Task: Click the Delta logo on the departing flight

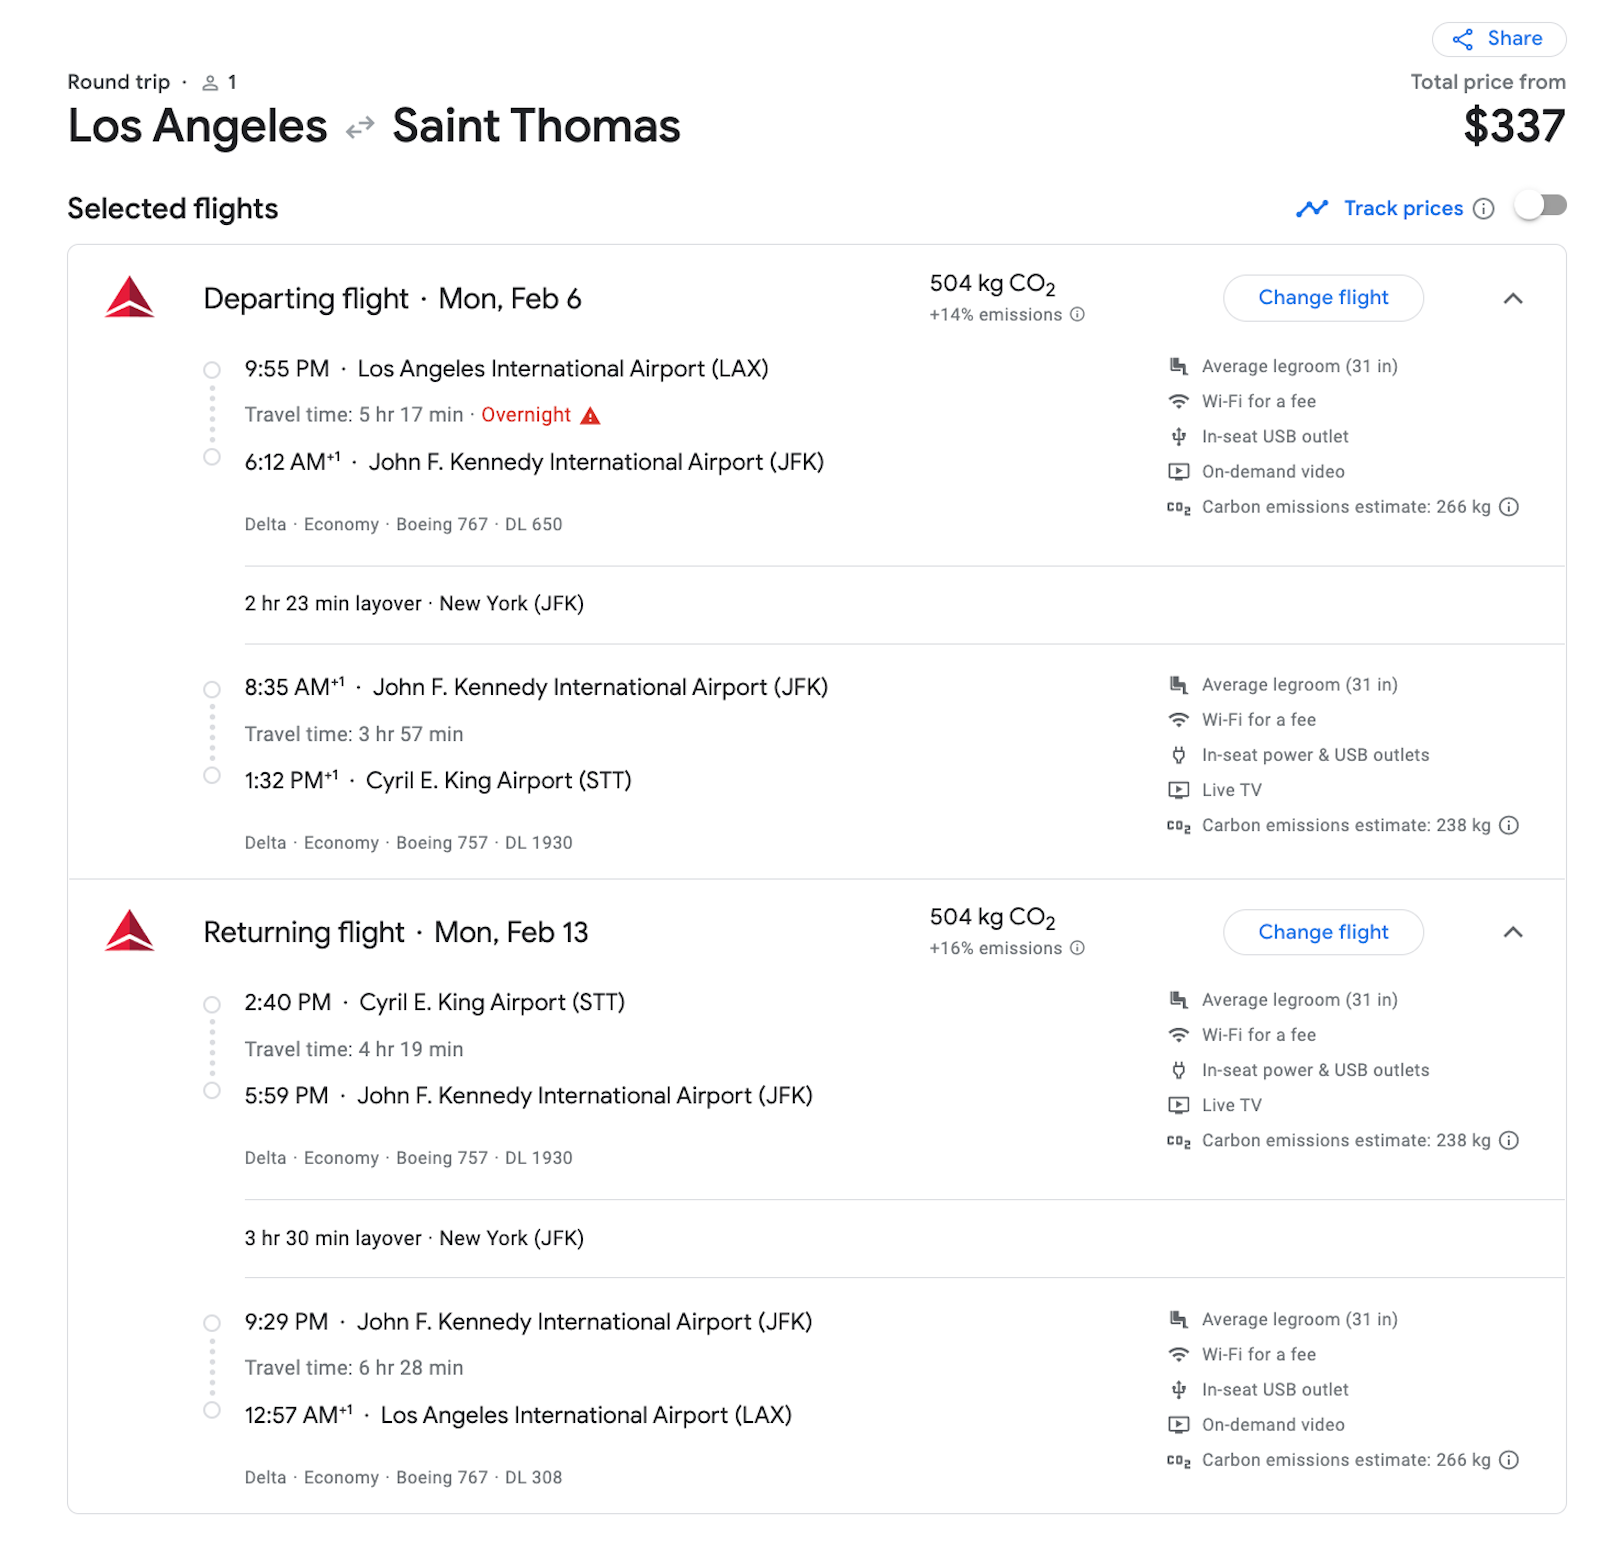Action: pyautogui.click(x=128, y=298)
